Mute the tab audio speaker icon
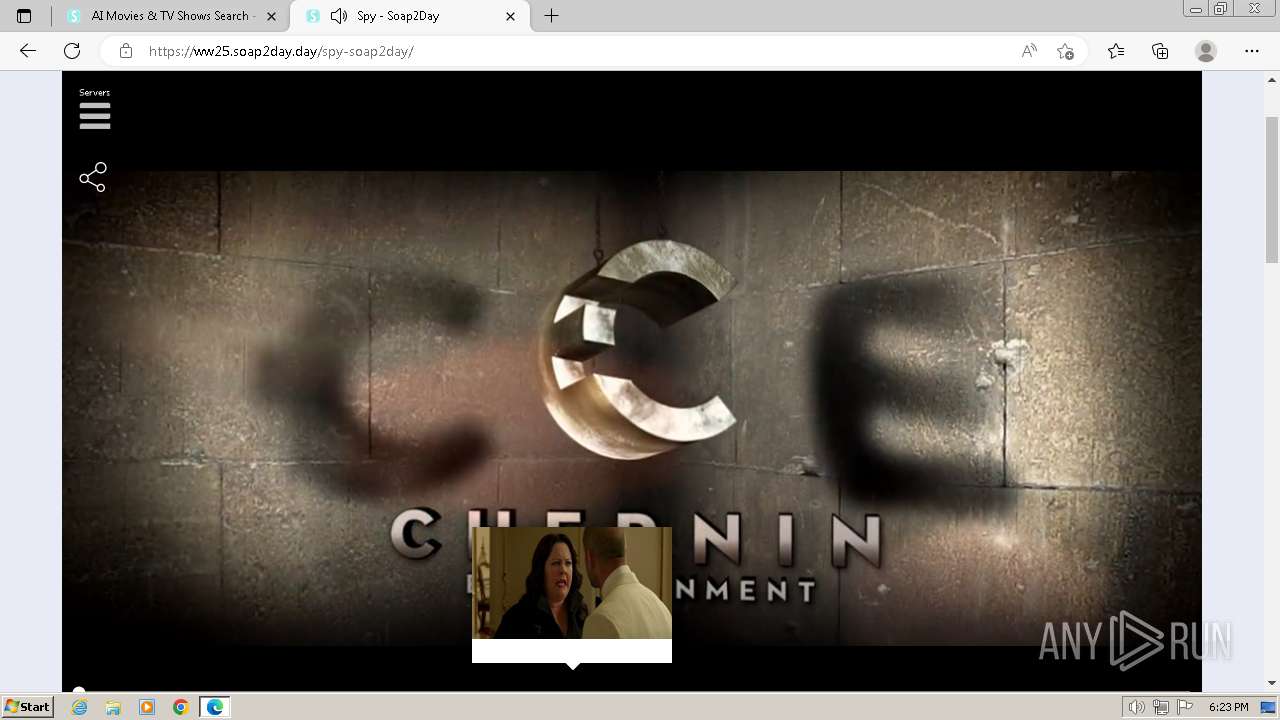 point(339,16)
